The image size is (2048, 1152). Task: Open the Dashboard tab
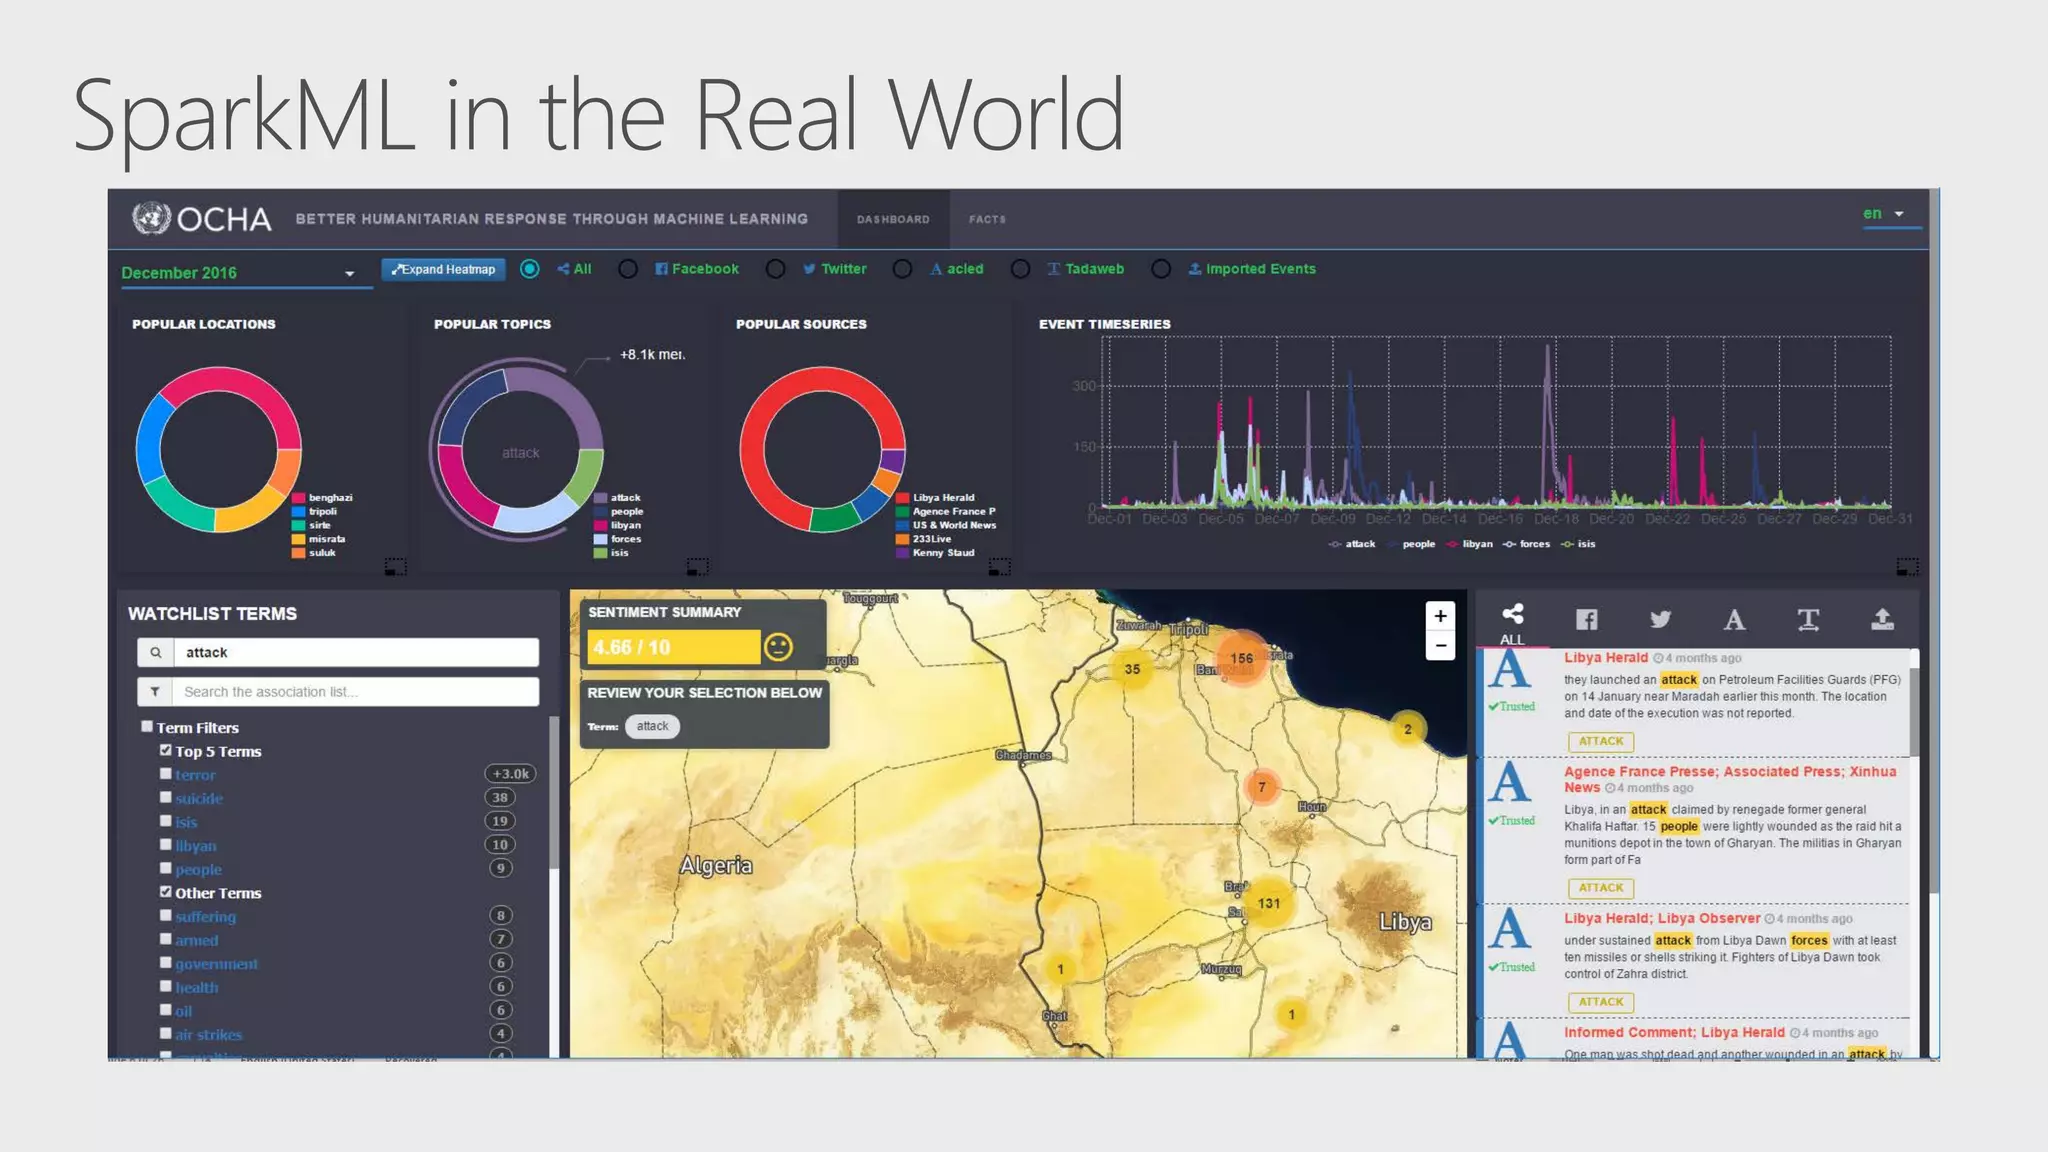[893, 219]
